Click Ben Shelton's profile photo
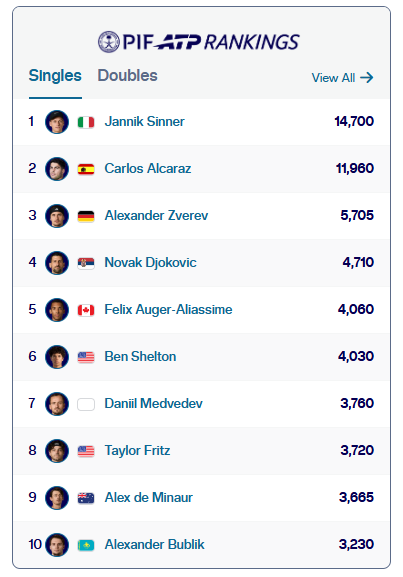The image size is (403, 577). (x=57, y=357)
